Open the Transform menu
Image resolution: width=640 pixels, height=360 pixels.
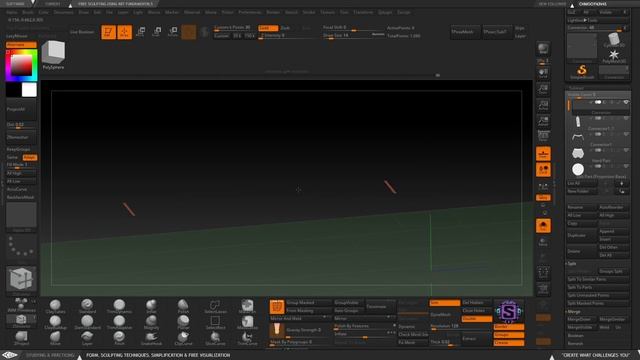coord(363,12)
